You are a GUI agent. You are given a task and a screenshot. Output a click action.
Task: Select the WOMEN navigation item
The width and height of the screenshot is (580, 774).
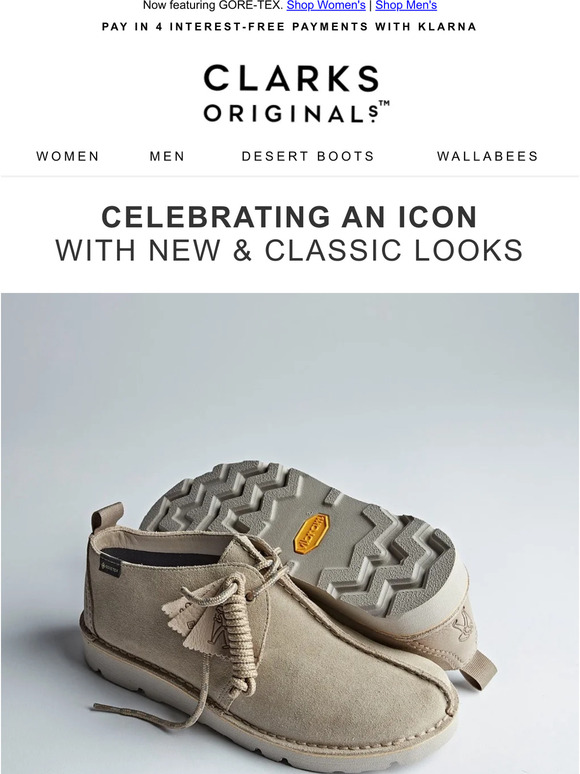(x=68, y=156)
